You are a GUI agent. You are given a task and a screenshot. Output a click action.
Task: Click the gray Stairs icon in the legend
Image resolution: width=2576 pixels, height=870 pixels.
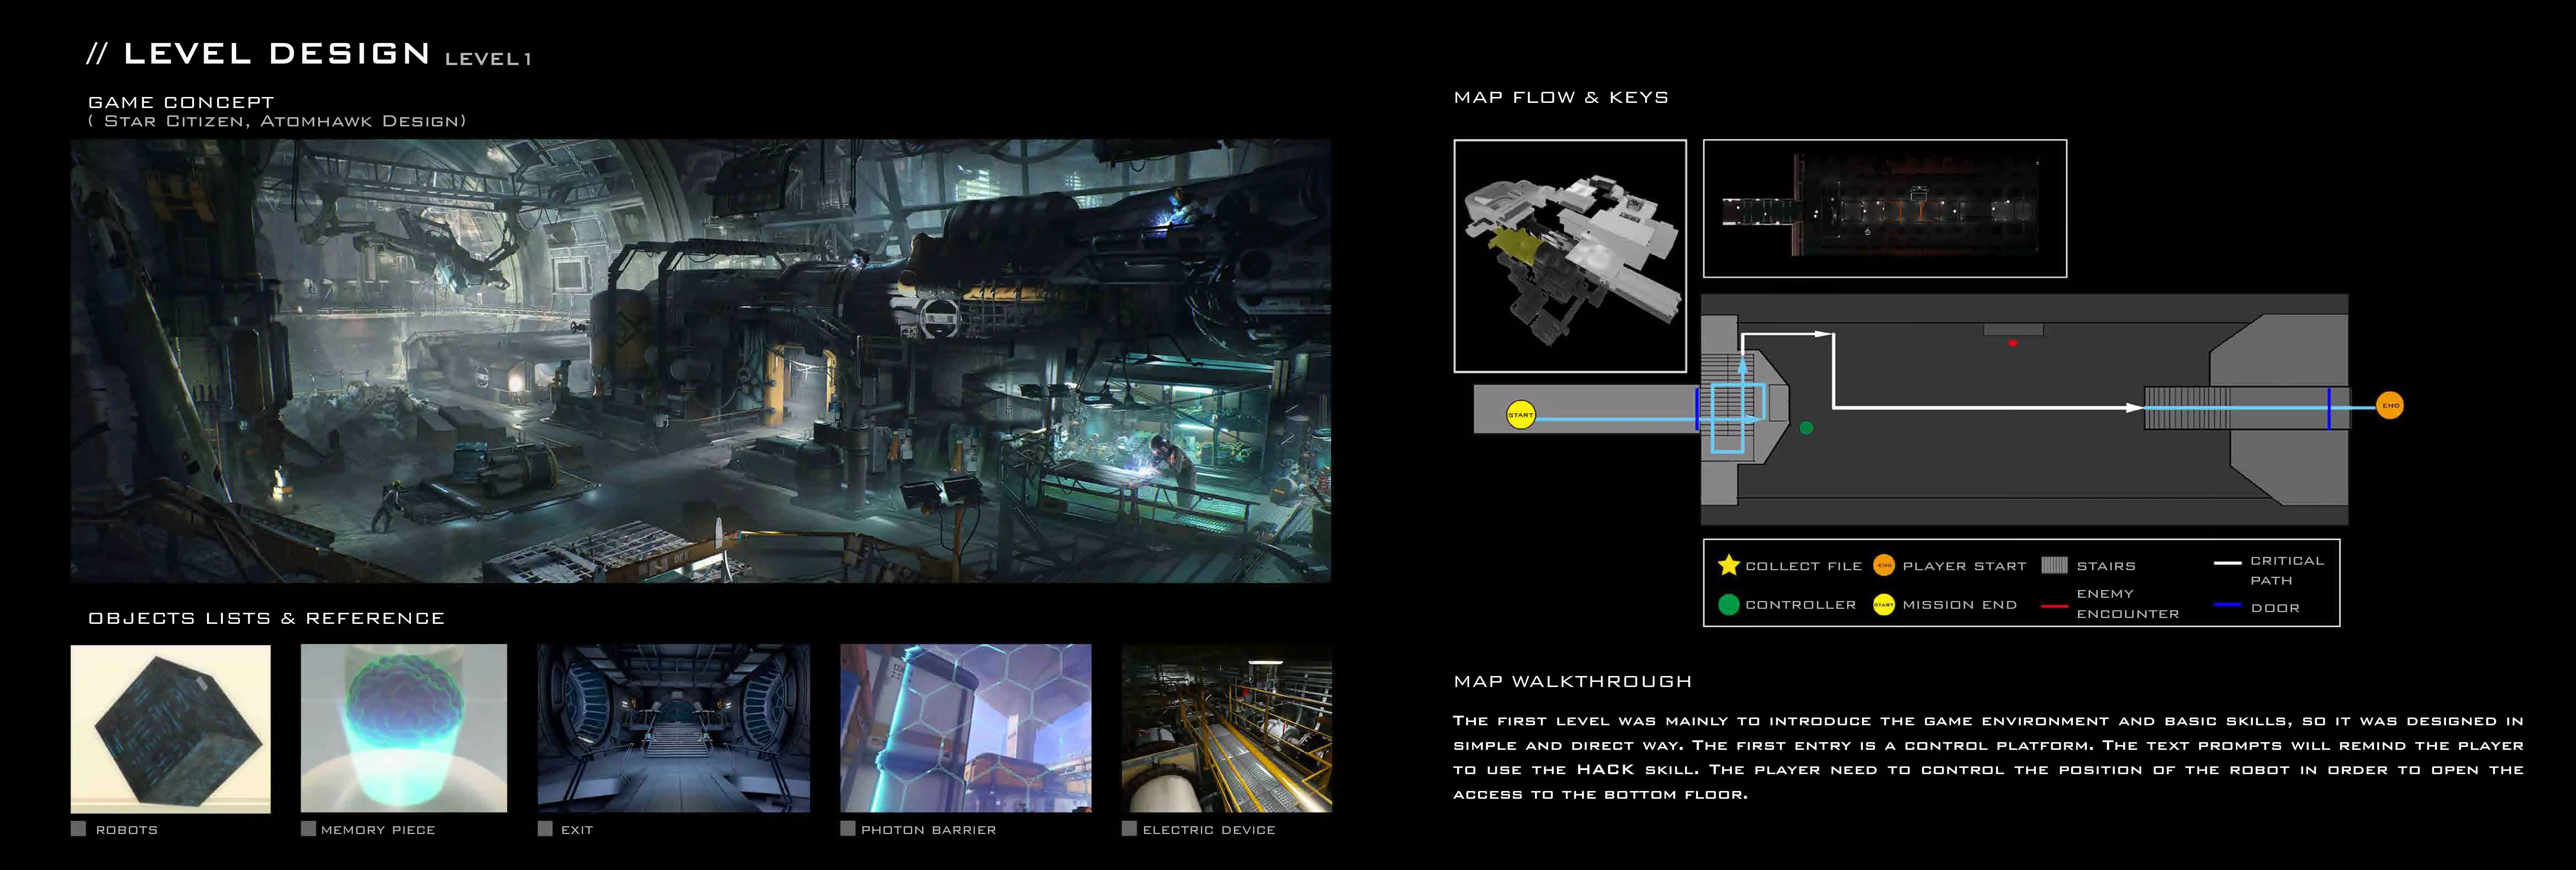click(2054, 565)
